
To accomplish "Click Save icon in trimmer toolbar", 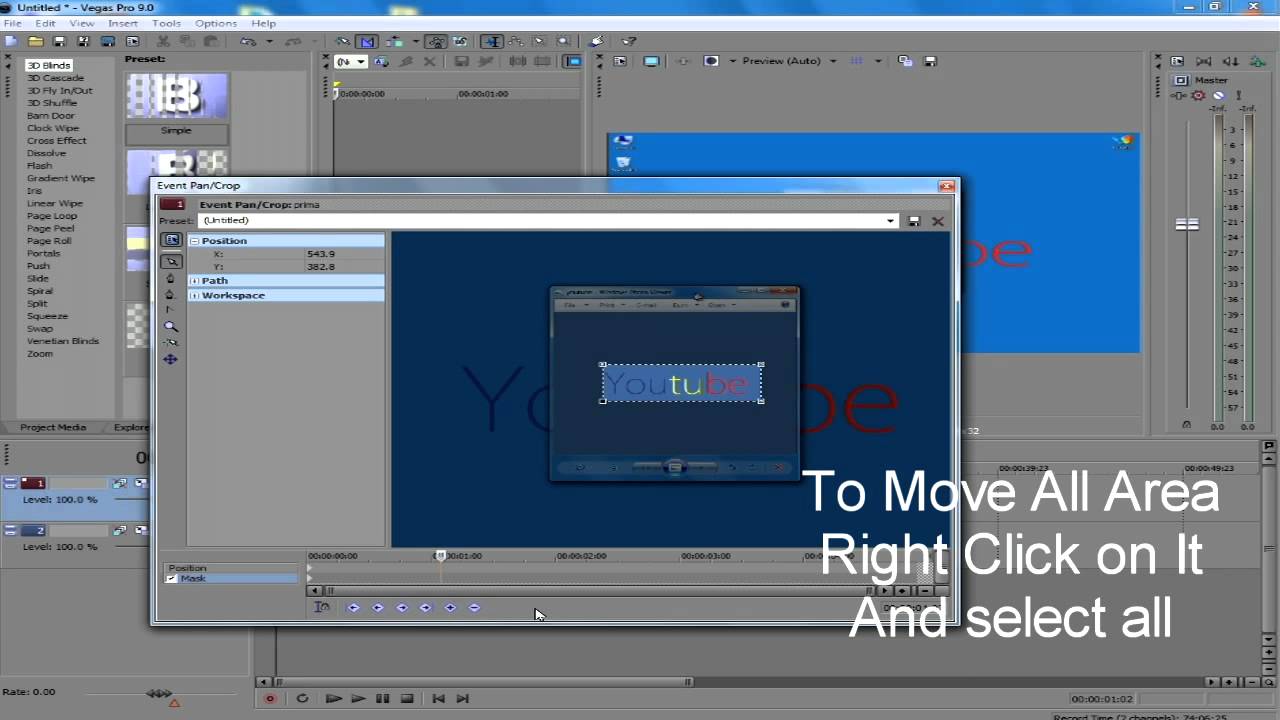I will coord(461,61).
